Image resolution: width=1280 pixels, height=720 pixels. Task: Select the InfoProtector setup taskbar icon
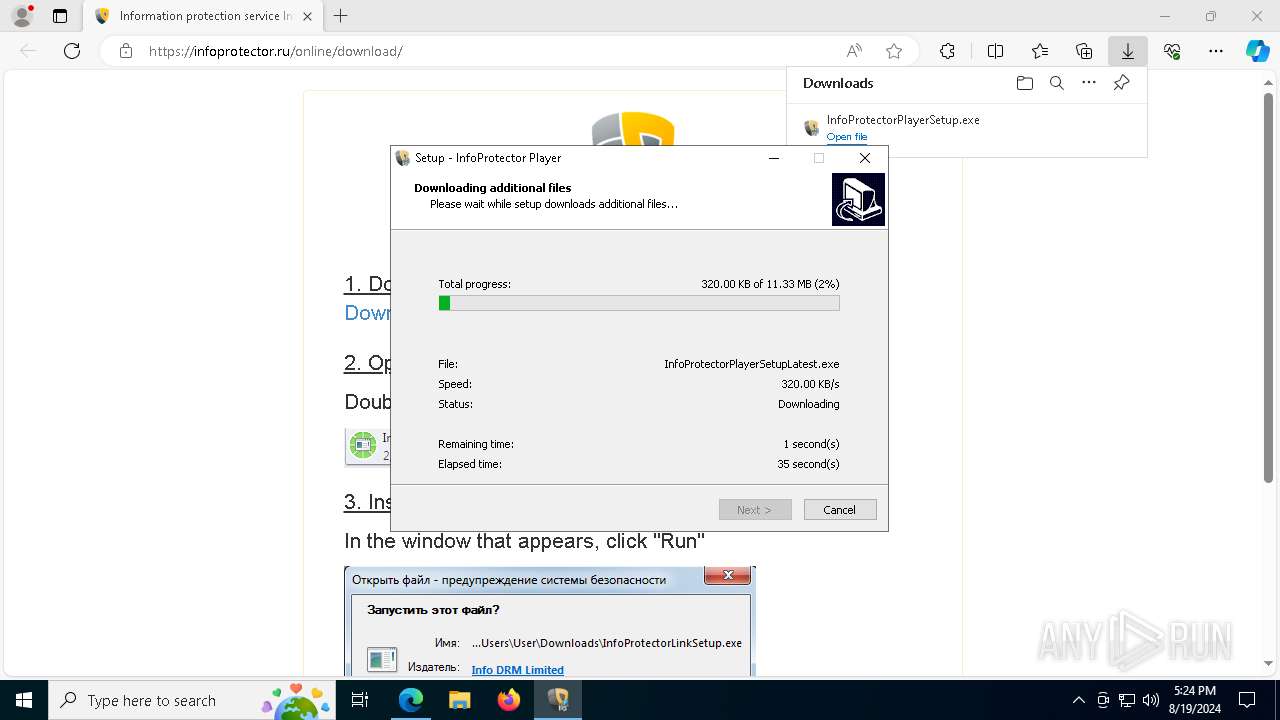(x=557, y=700)
